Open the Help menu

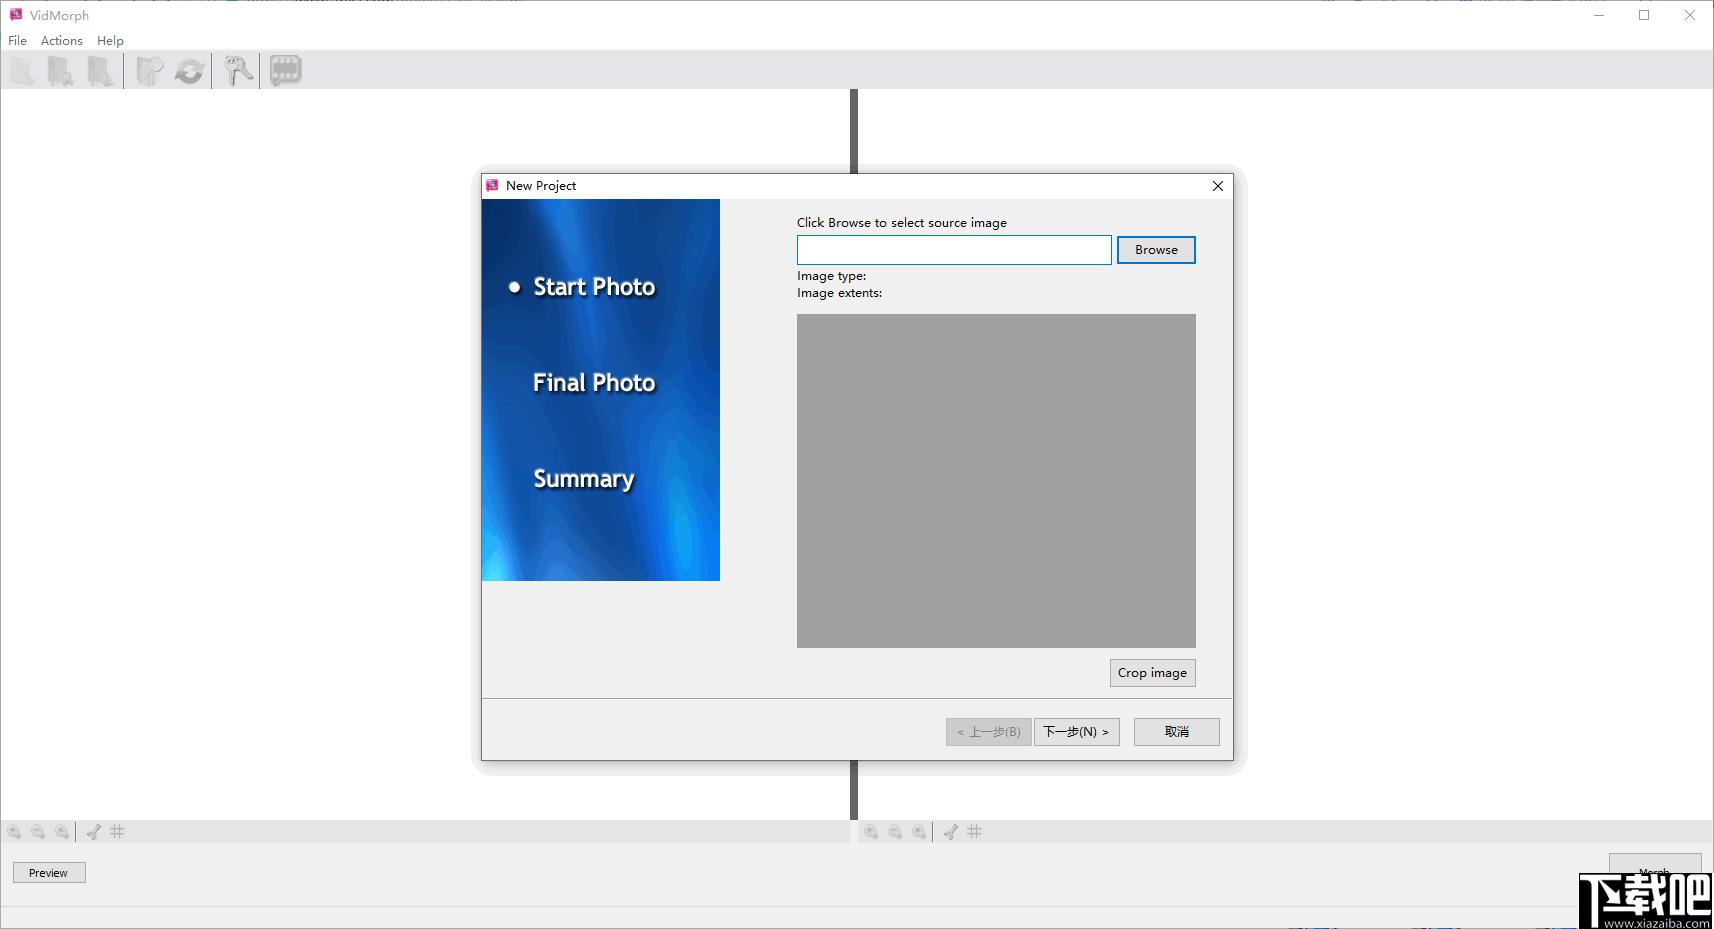tap(110, 41)
